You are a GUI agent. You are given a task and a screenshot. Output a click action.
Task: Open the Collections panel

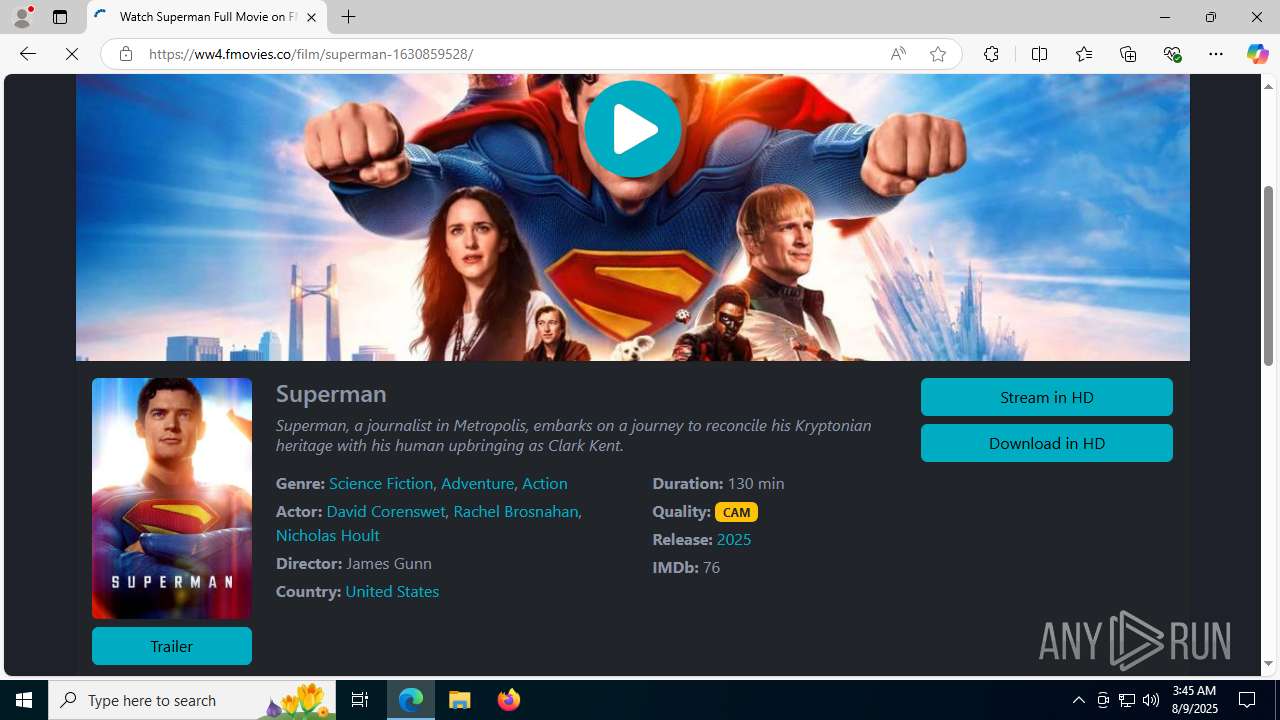point(1128,54)
